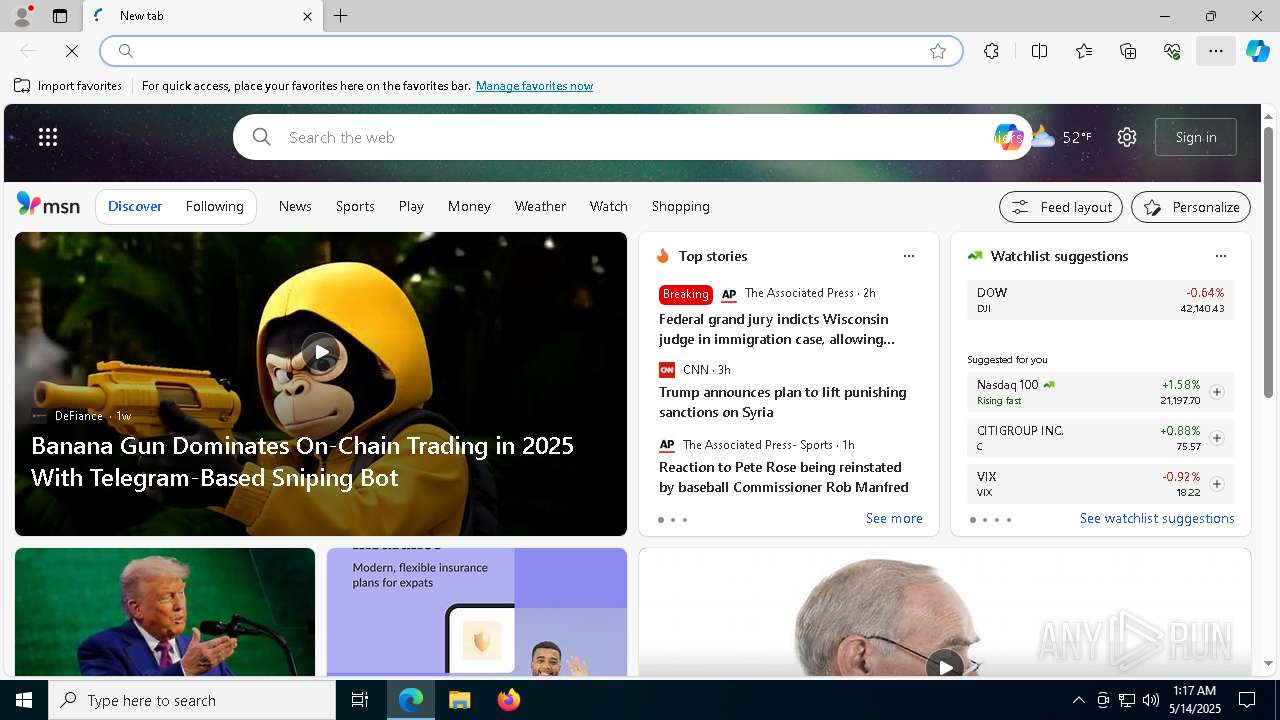
Task: Open the browser profile icon
Action: (22, 16)
